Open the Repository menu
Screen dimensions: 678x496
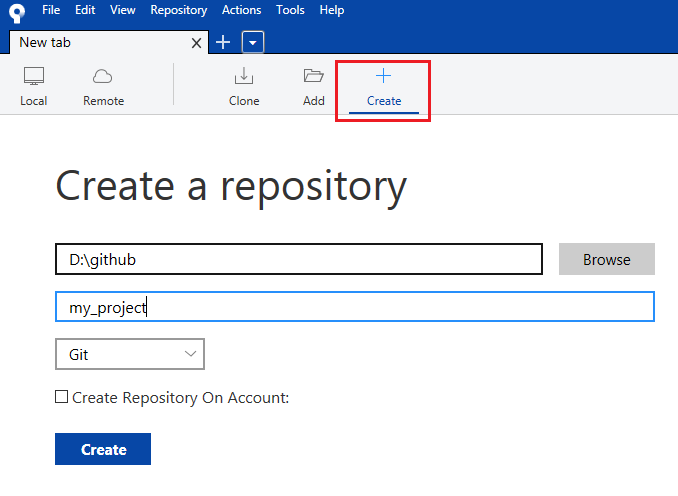click(178, 10)
